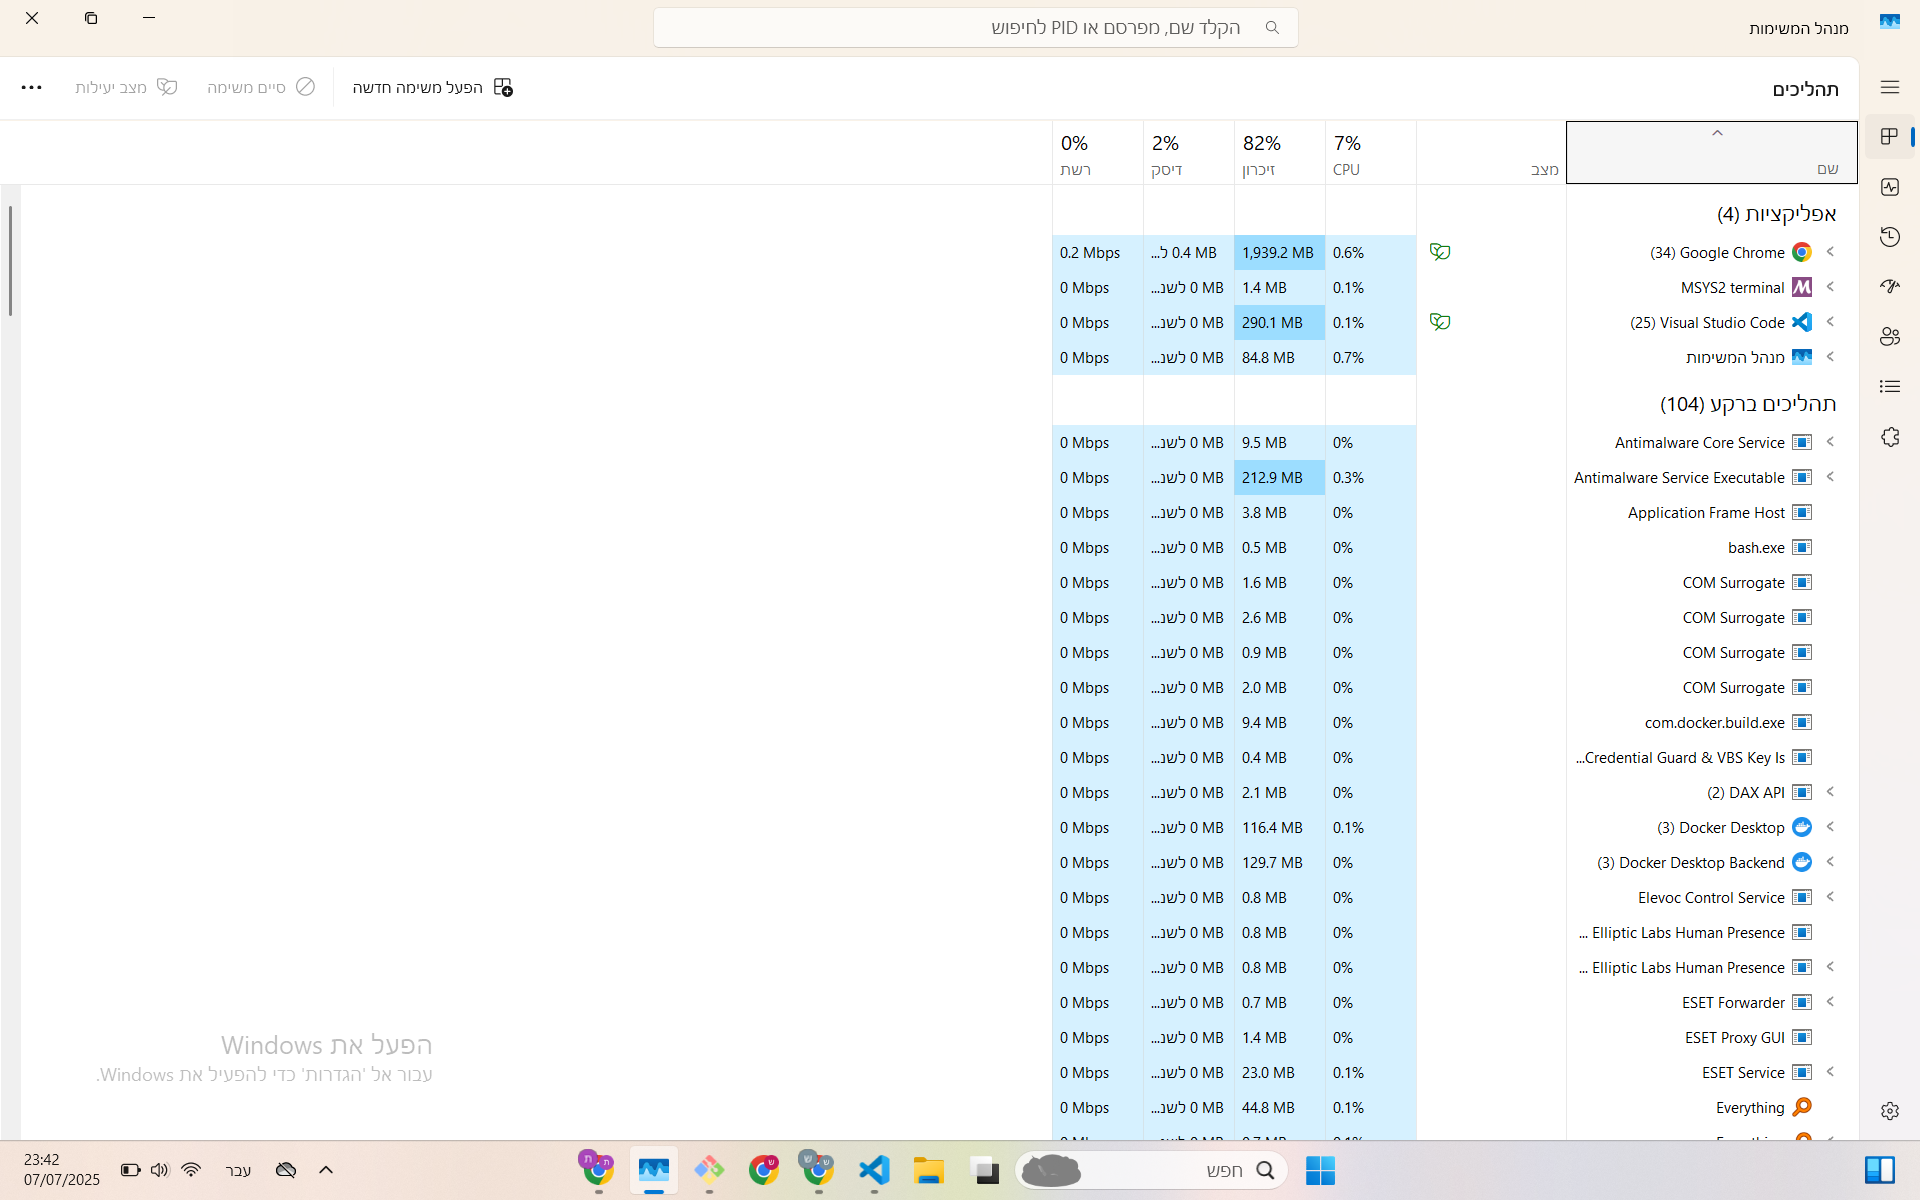Click in the process search field
The height and width of the screenshot is (1200, 1920).
(x=975, y=28)
